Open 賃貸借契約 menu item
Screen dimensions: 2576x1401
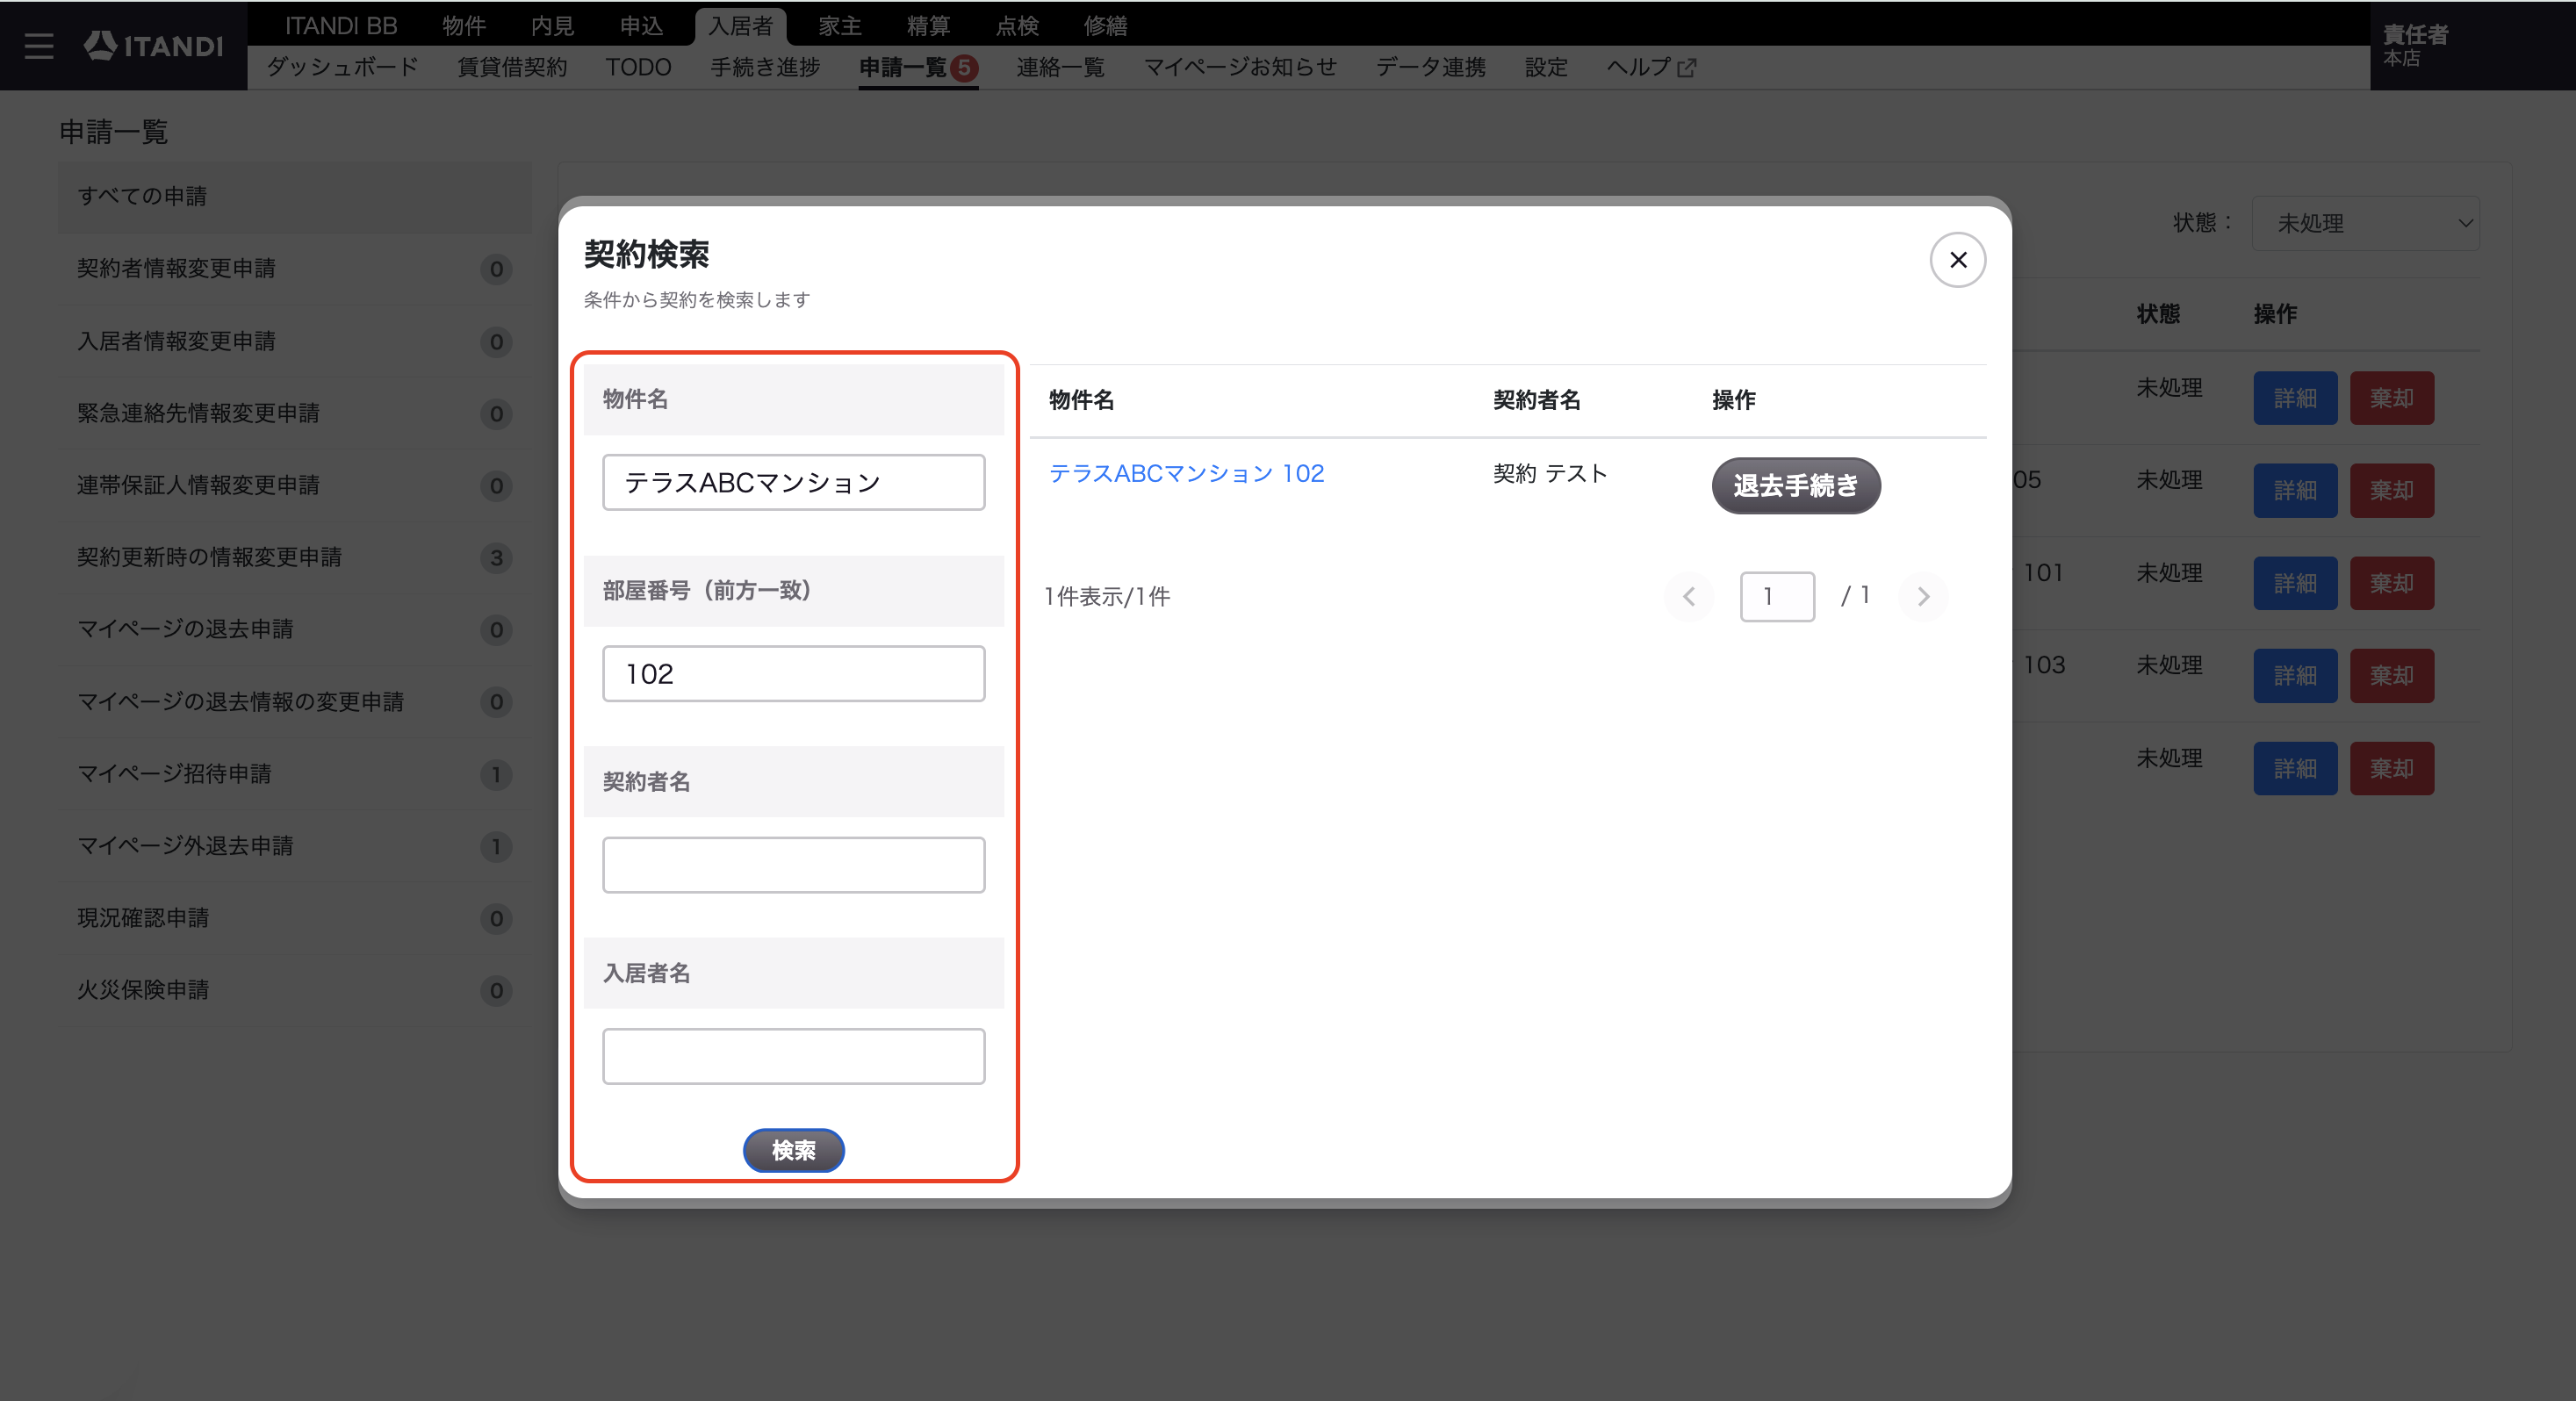pos(512,67)
